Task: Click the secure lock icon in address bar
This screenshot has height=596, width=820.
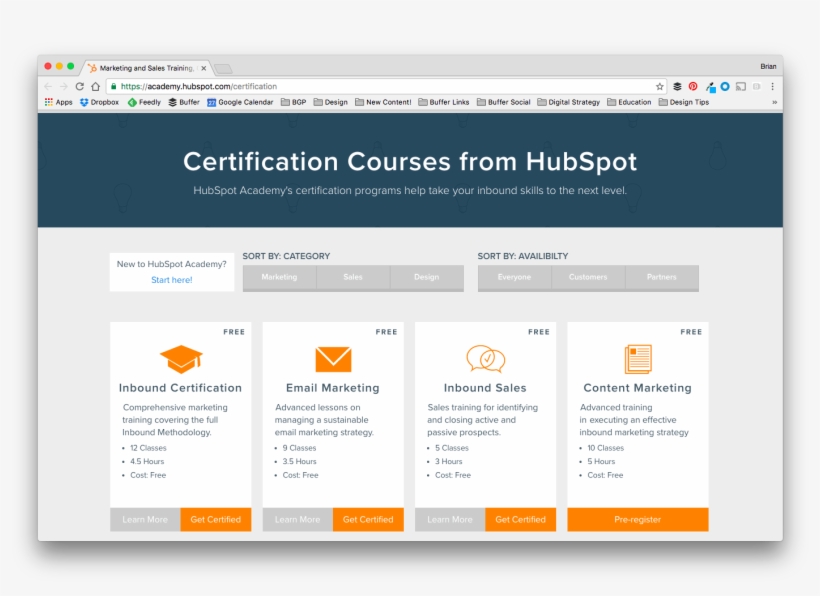Action: point(113,86)
